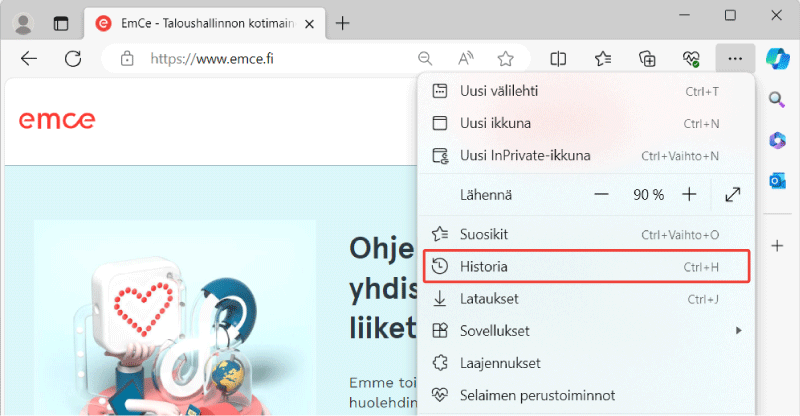This screenshot has width=800, height=416.
Task: Select Uusi ikkuna menu item
Action: (x=586, y=124)
